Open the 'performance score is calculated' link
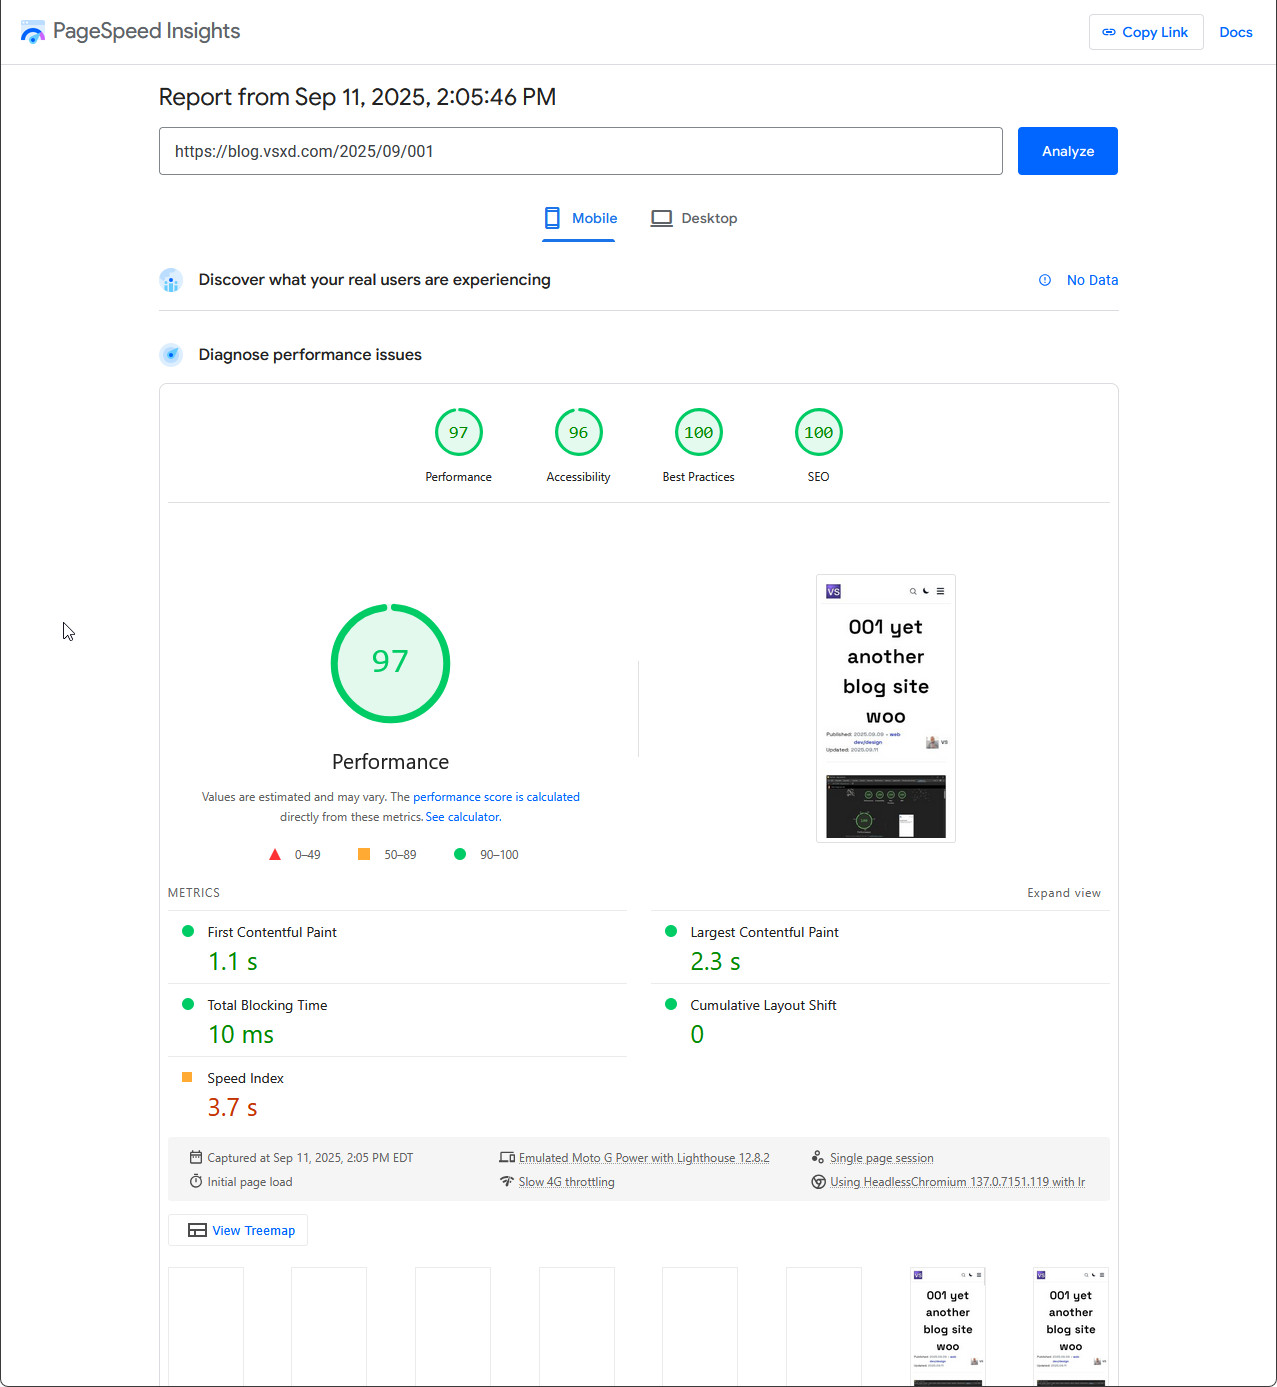Screen dimensions: 1277x1387 [x=496, y=797]
